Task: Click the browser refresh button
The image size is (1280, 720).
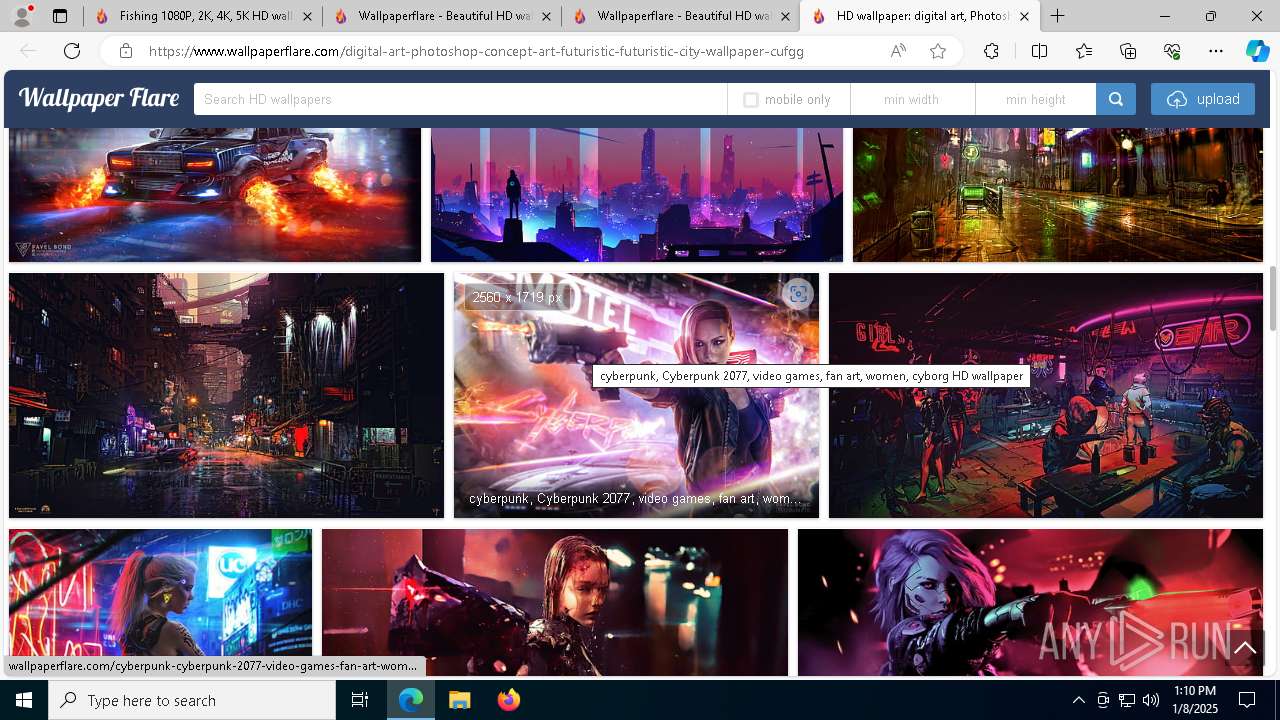Action: point(72,51)
